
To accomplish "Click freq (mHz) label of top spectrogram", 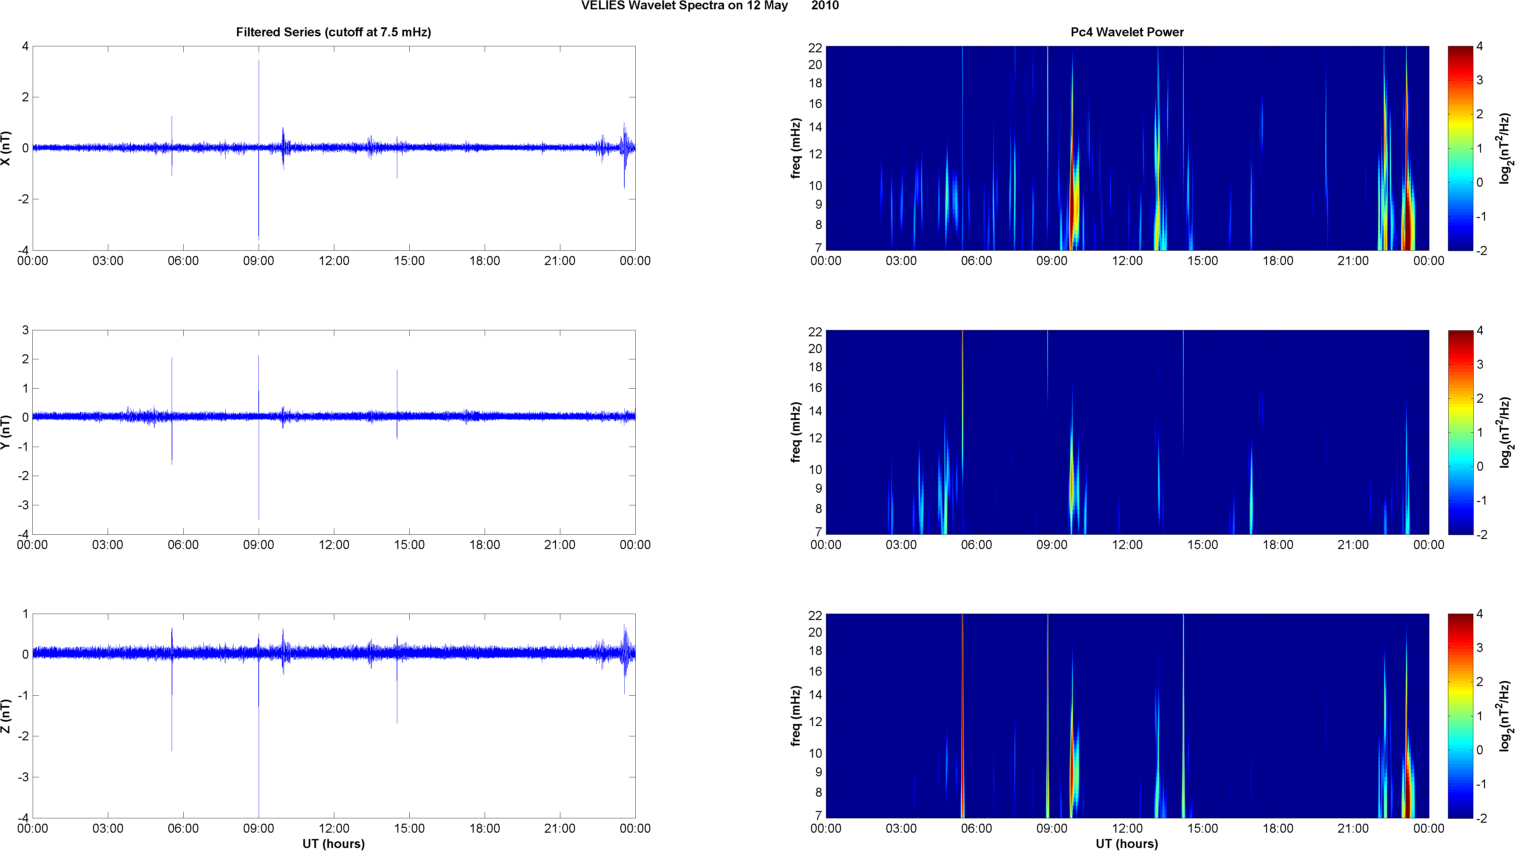I will [796, 148].
